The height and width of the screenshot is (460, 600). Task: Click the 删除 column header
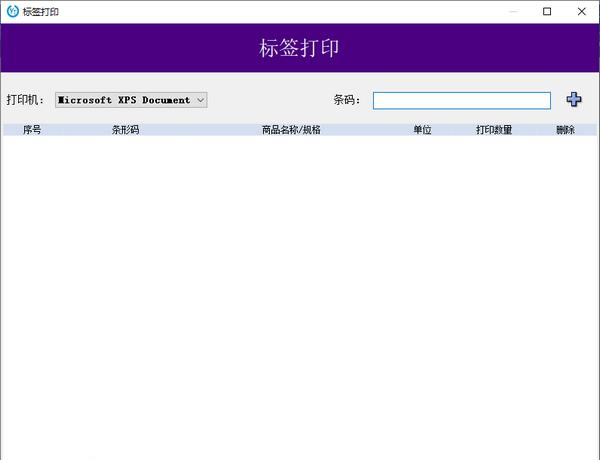pyautogui.click(x=566, y=130)
